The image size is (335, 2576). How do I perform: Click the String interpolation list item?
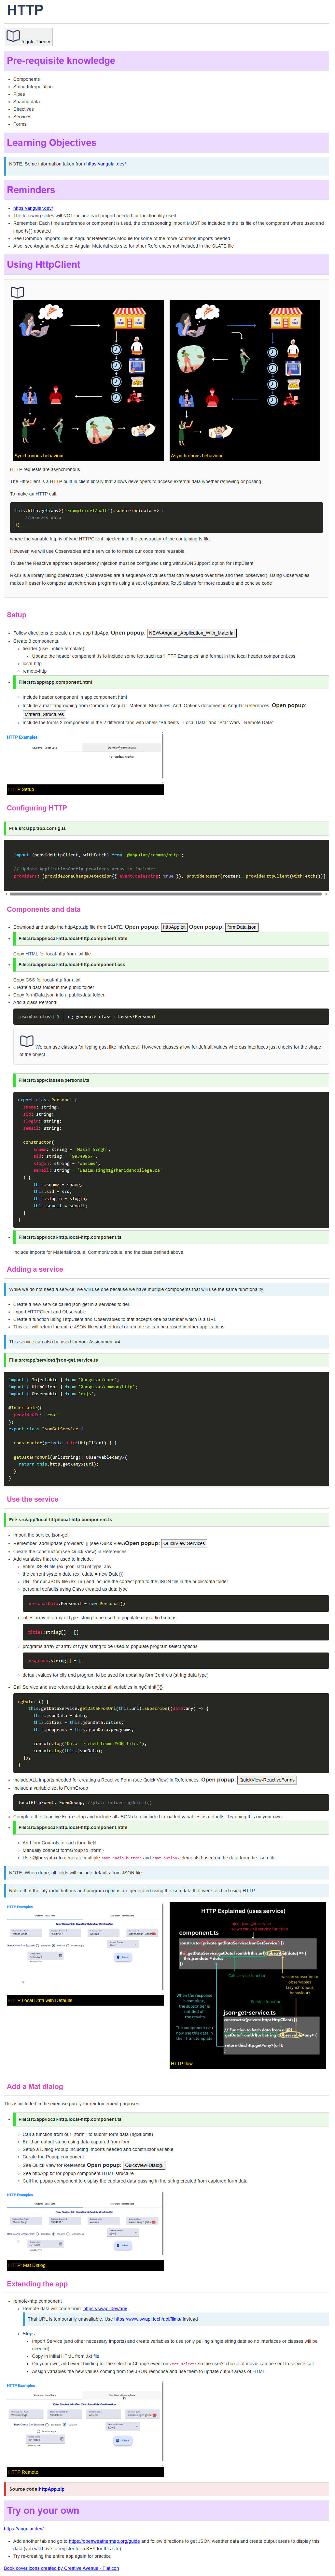(x=33, y=87)
